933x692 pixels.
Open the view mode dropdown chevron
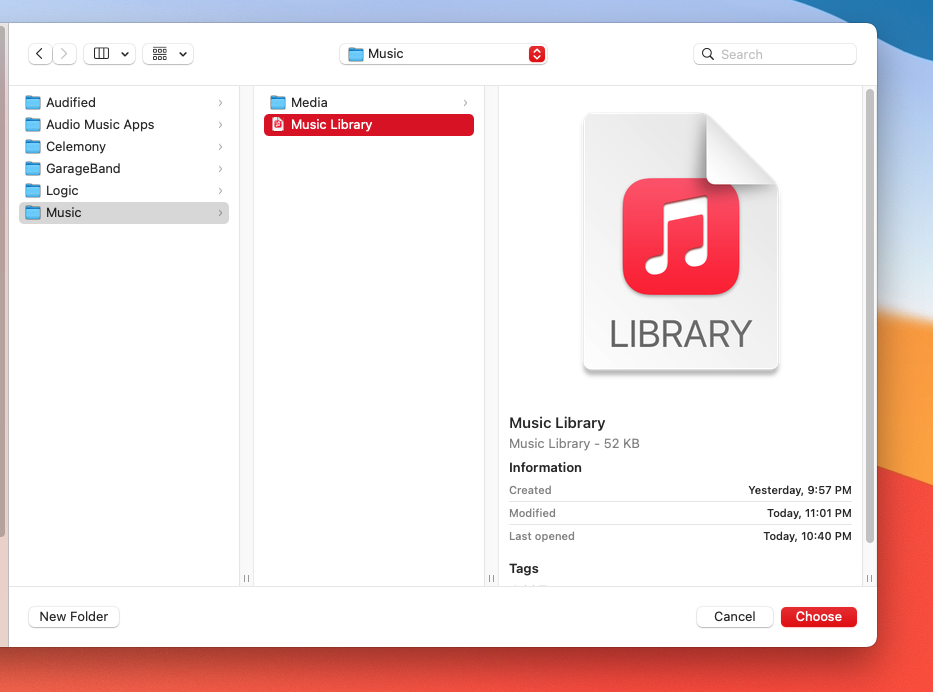tap(125, 54)
